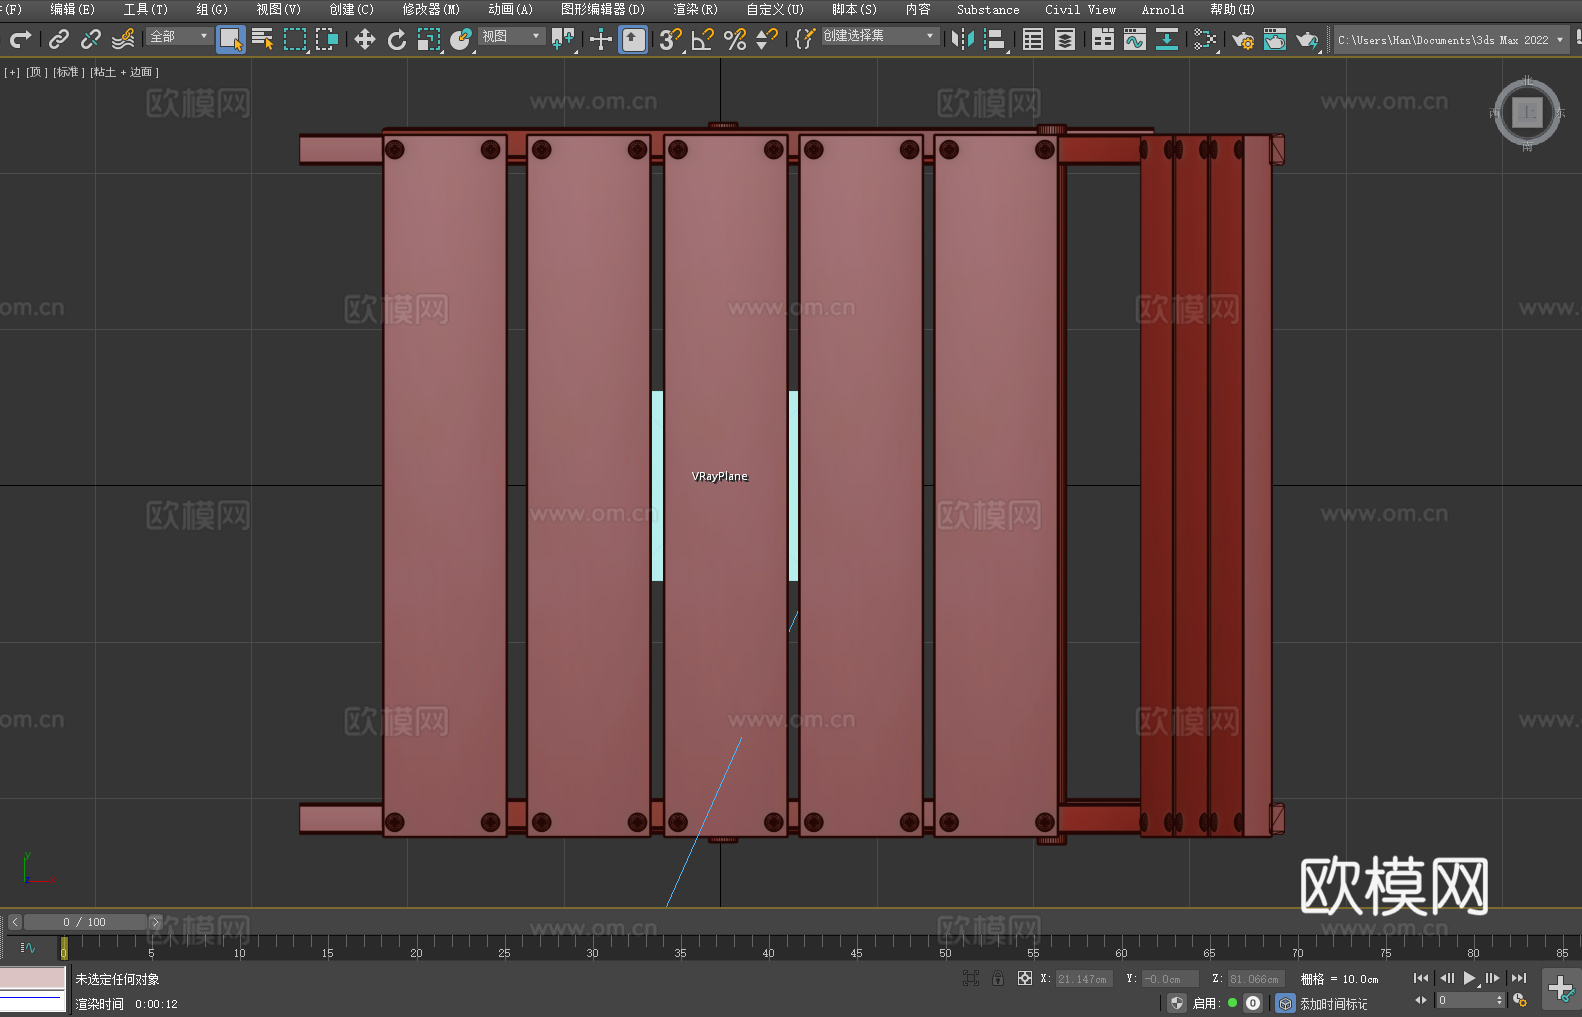Play the animation
This screenshot has width=1582, height=1017.
point(1470,978)
